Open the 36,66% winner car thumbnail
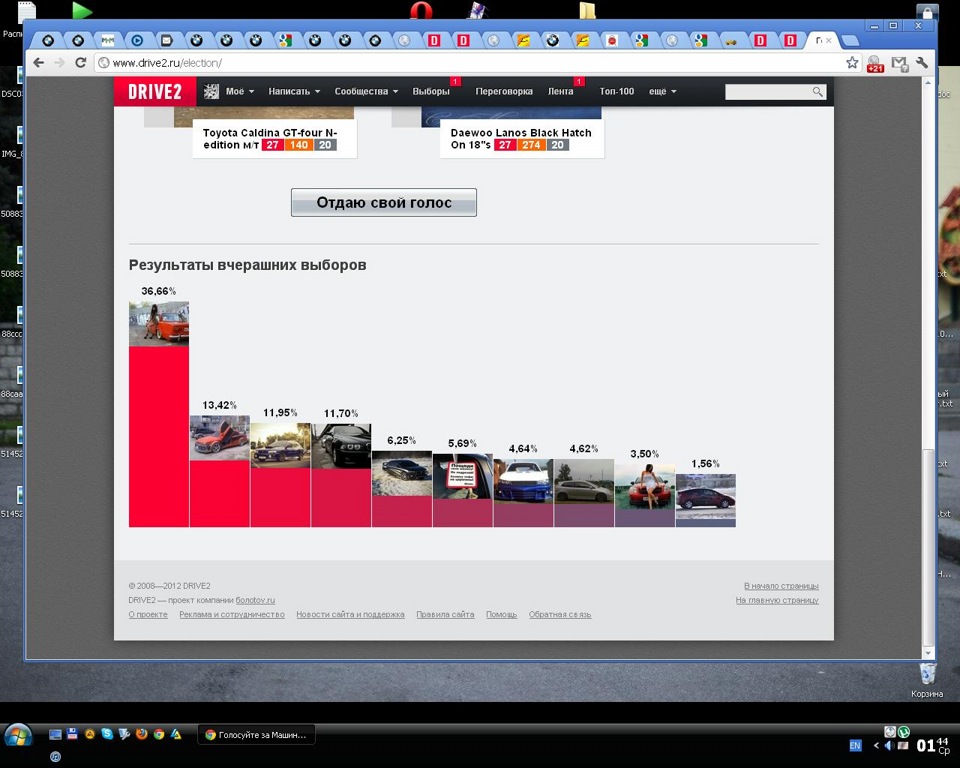The image size is (960, 768). click(159, 324)
